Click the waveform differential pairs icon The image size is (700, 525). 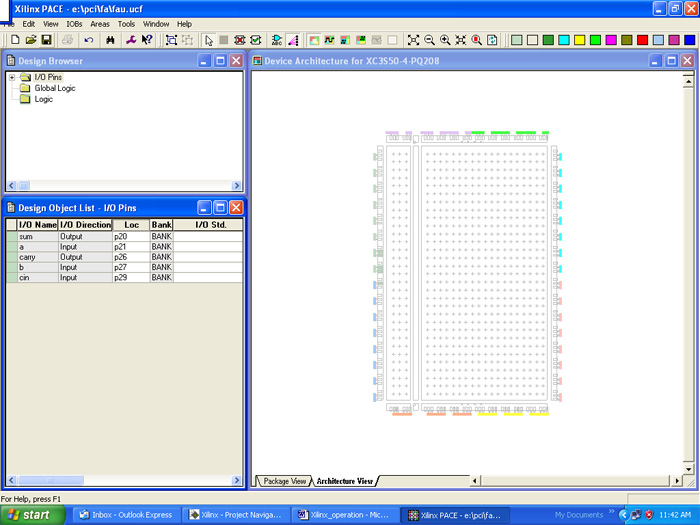pos(329,40)
